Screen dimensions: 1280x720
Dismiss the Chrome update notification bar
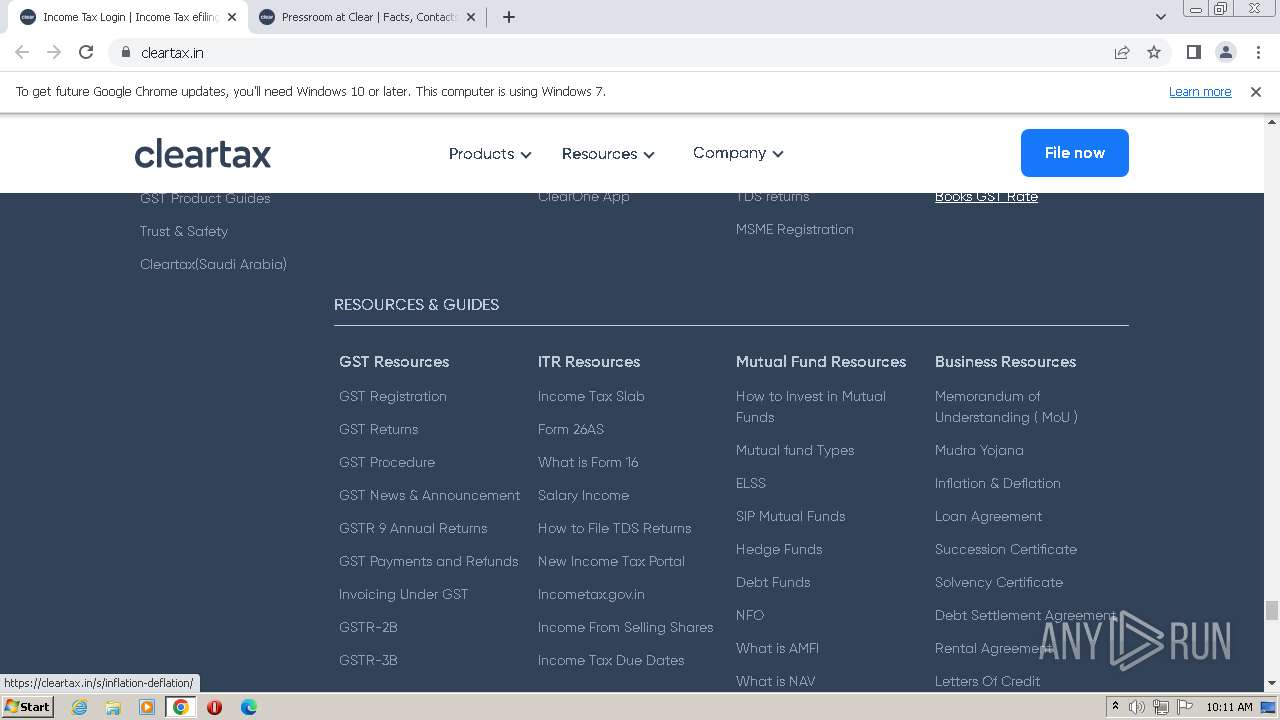[x=1256, y=91]
